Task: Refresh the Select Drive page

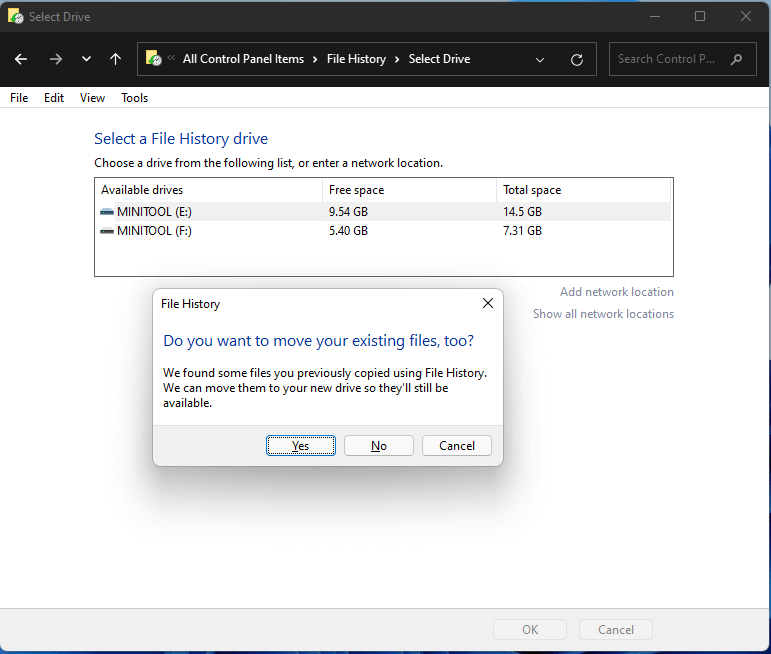Action: (x=577, y=59)
